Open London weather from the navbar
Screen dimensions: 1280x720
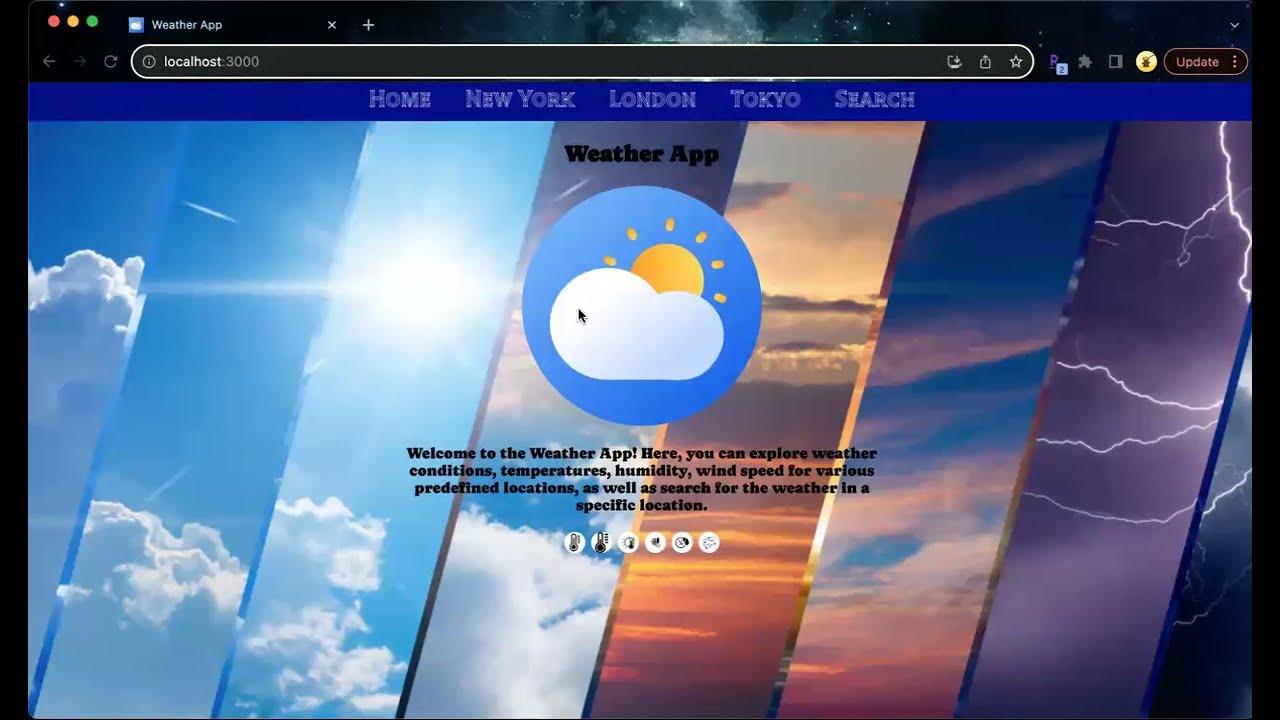click(652, 99)
